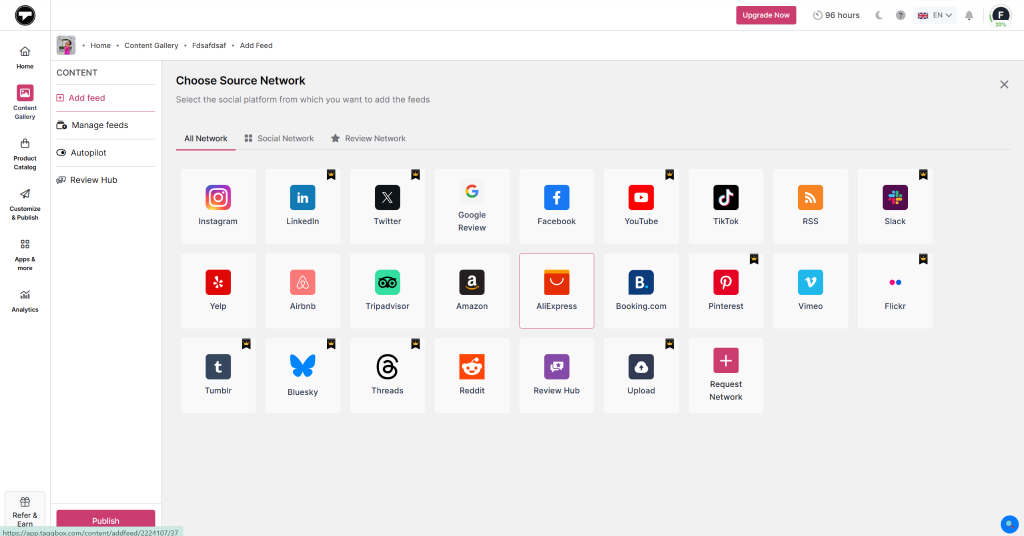
Task: Open the Autopilot menu item
Action: point(106,153)
